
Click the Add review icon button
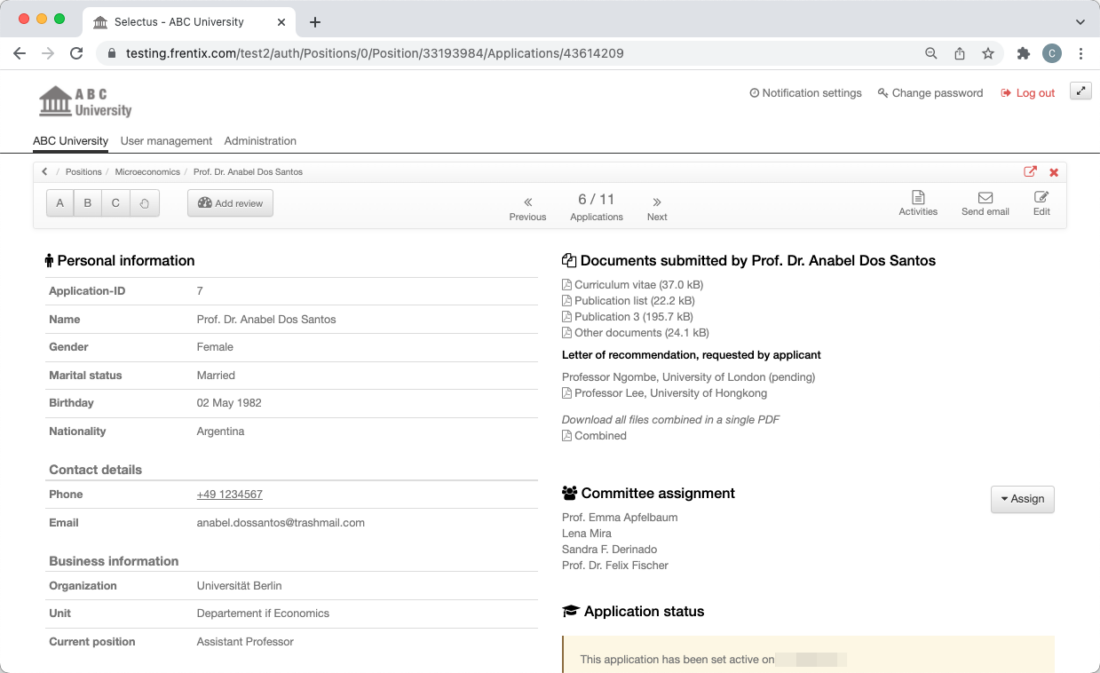(230, 203)
